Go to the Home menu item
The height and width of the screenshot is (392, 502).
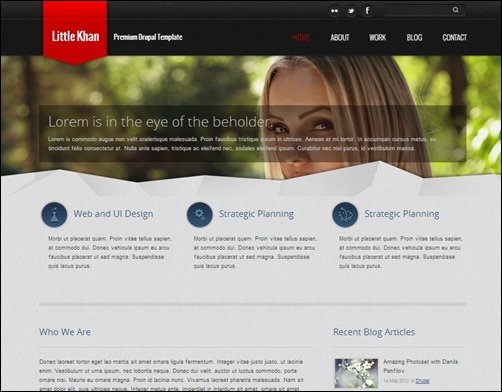tap(301, 37)
